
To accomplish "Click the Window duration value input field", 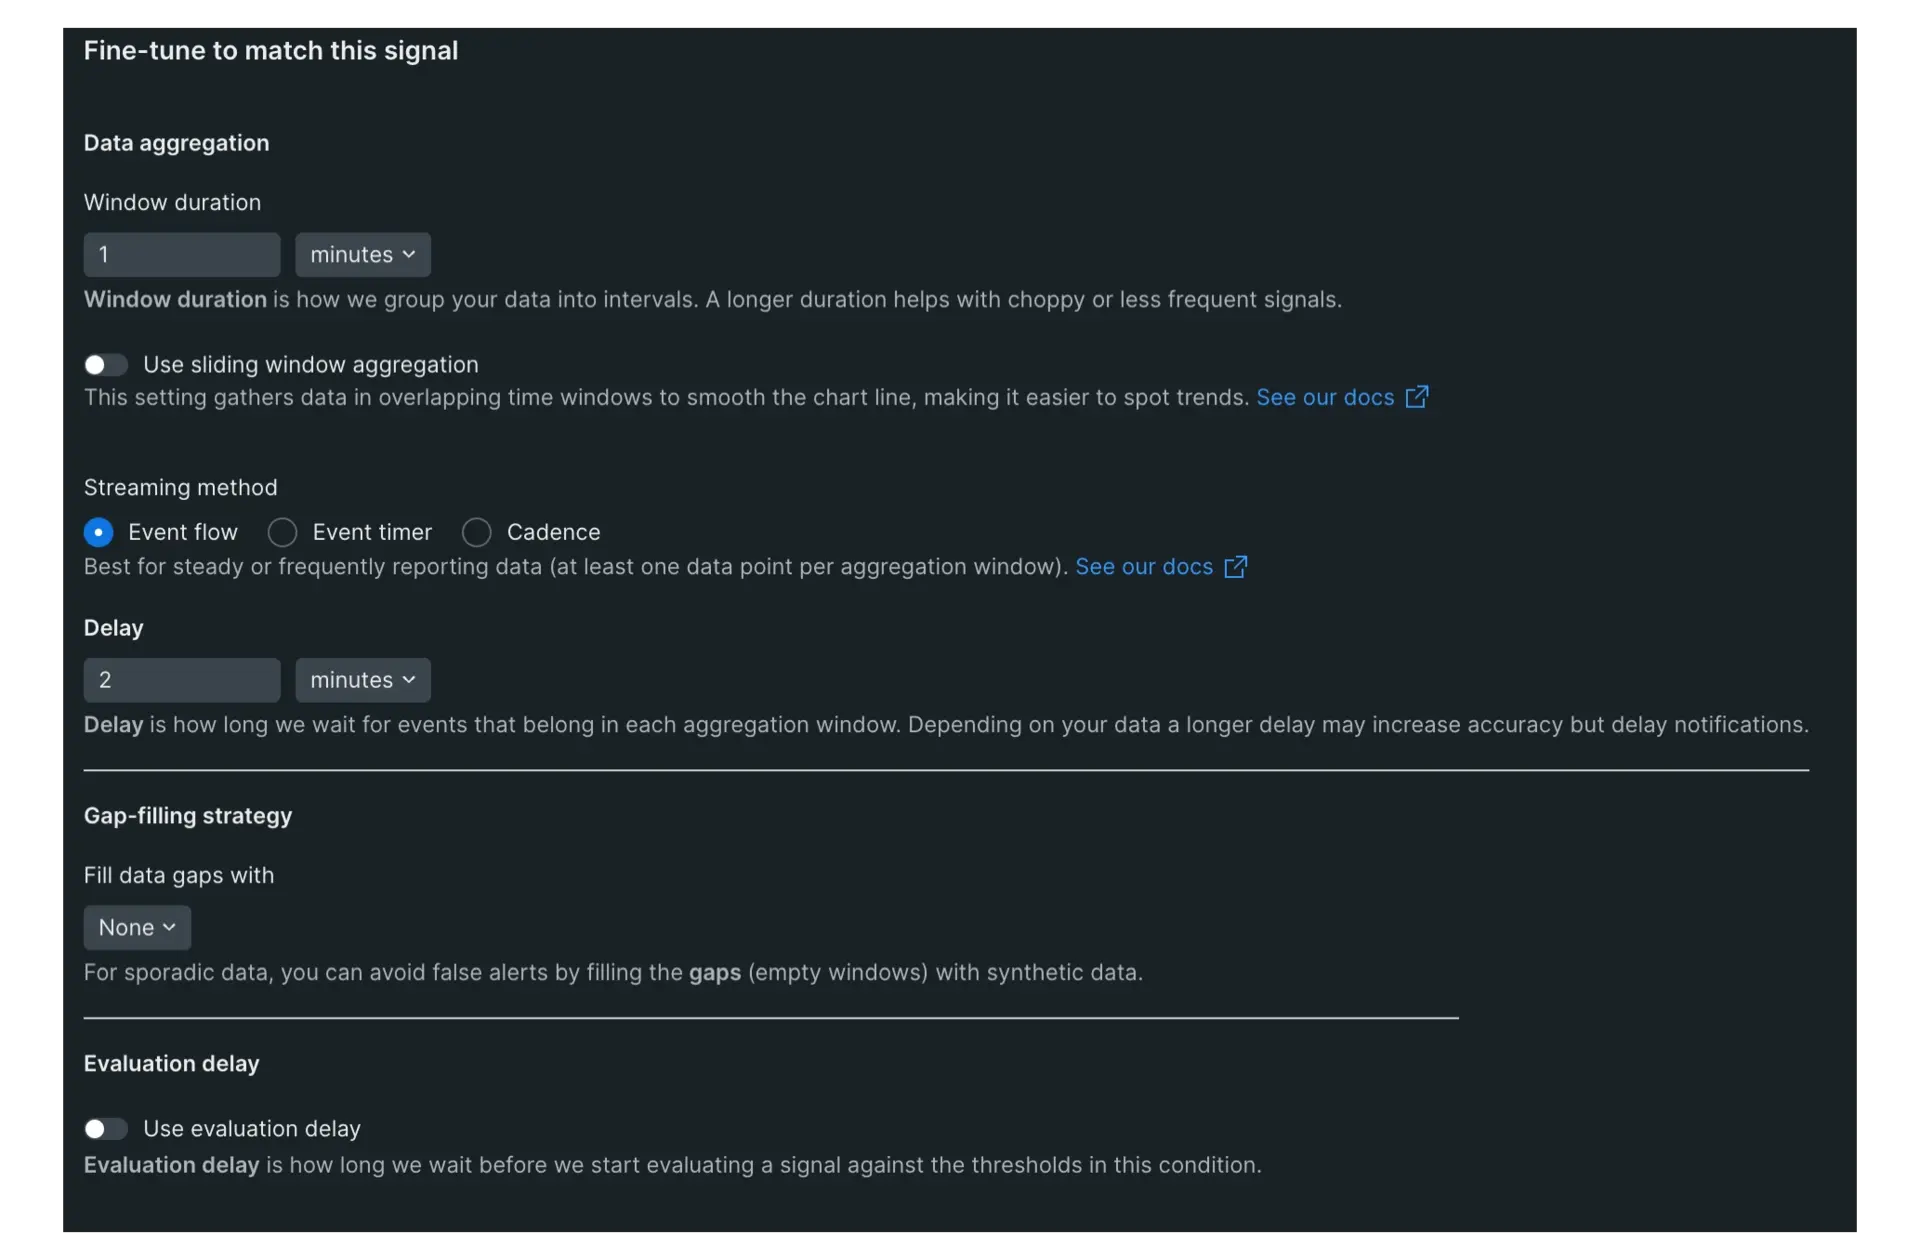I will tap(182, 255).
